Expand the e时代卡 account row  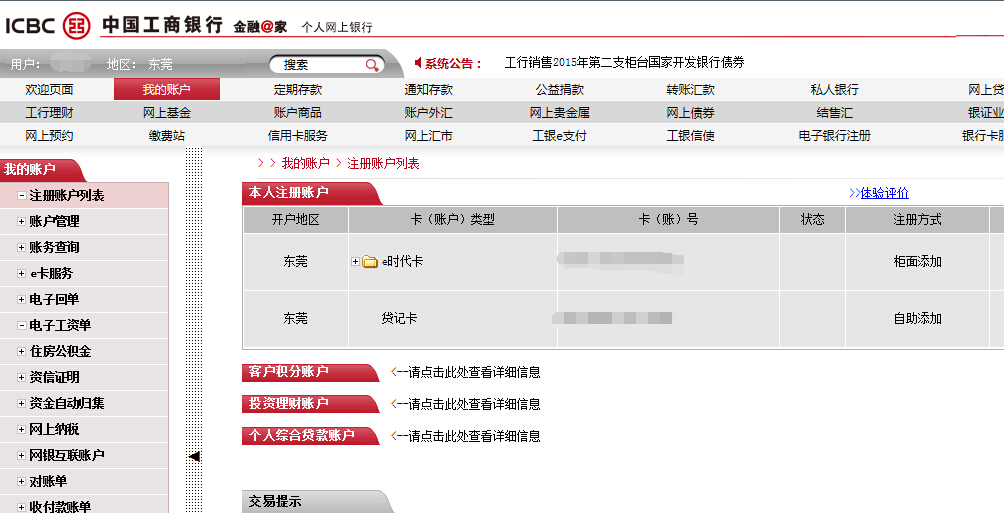[355, 261]
